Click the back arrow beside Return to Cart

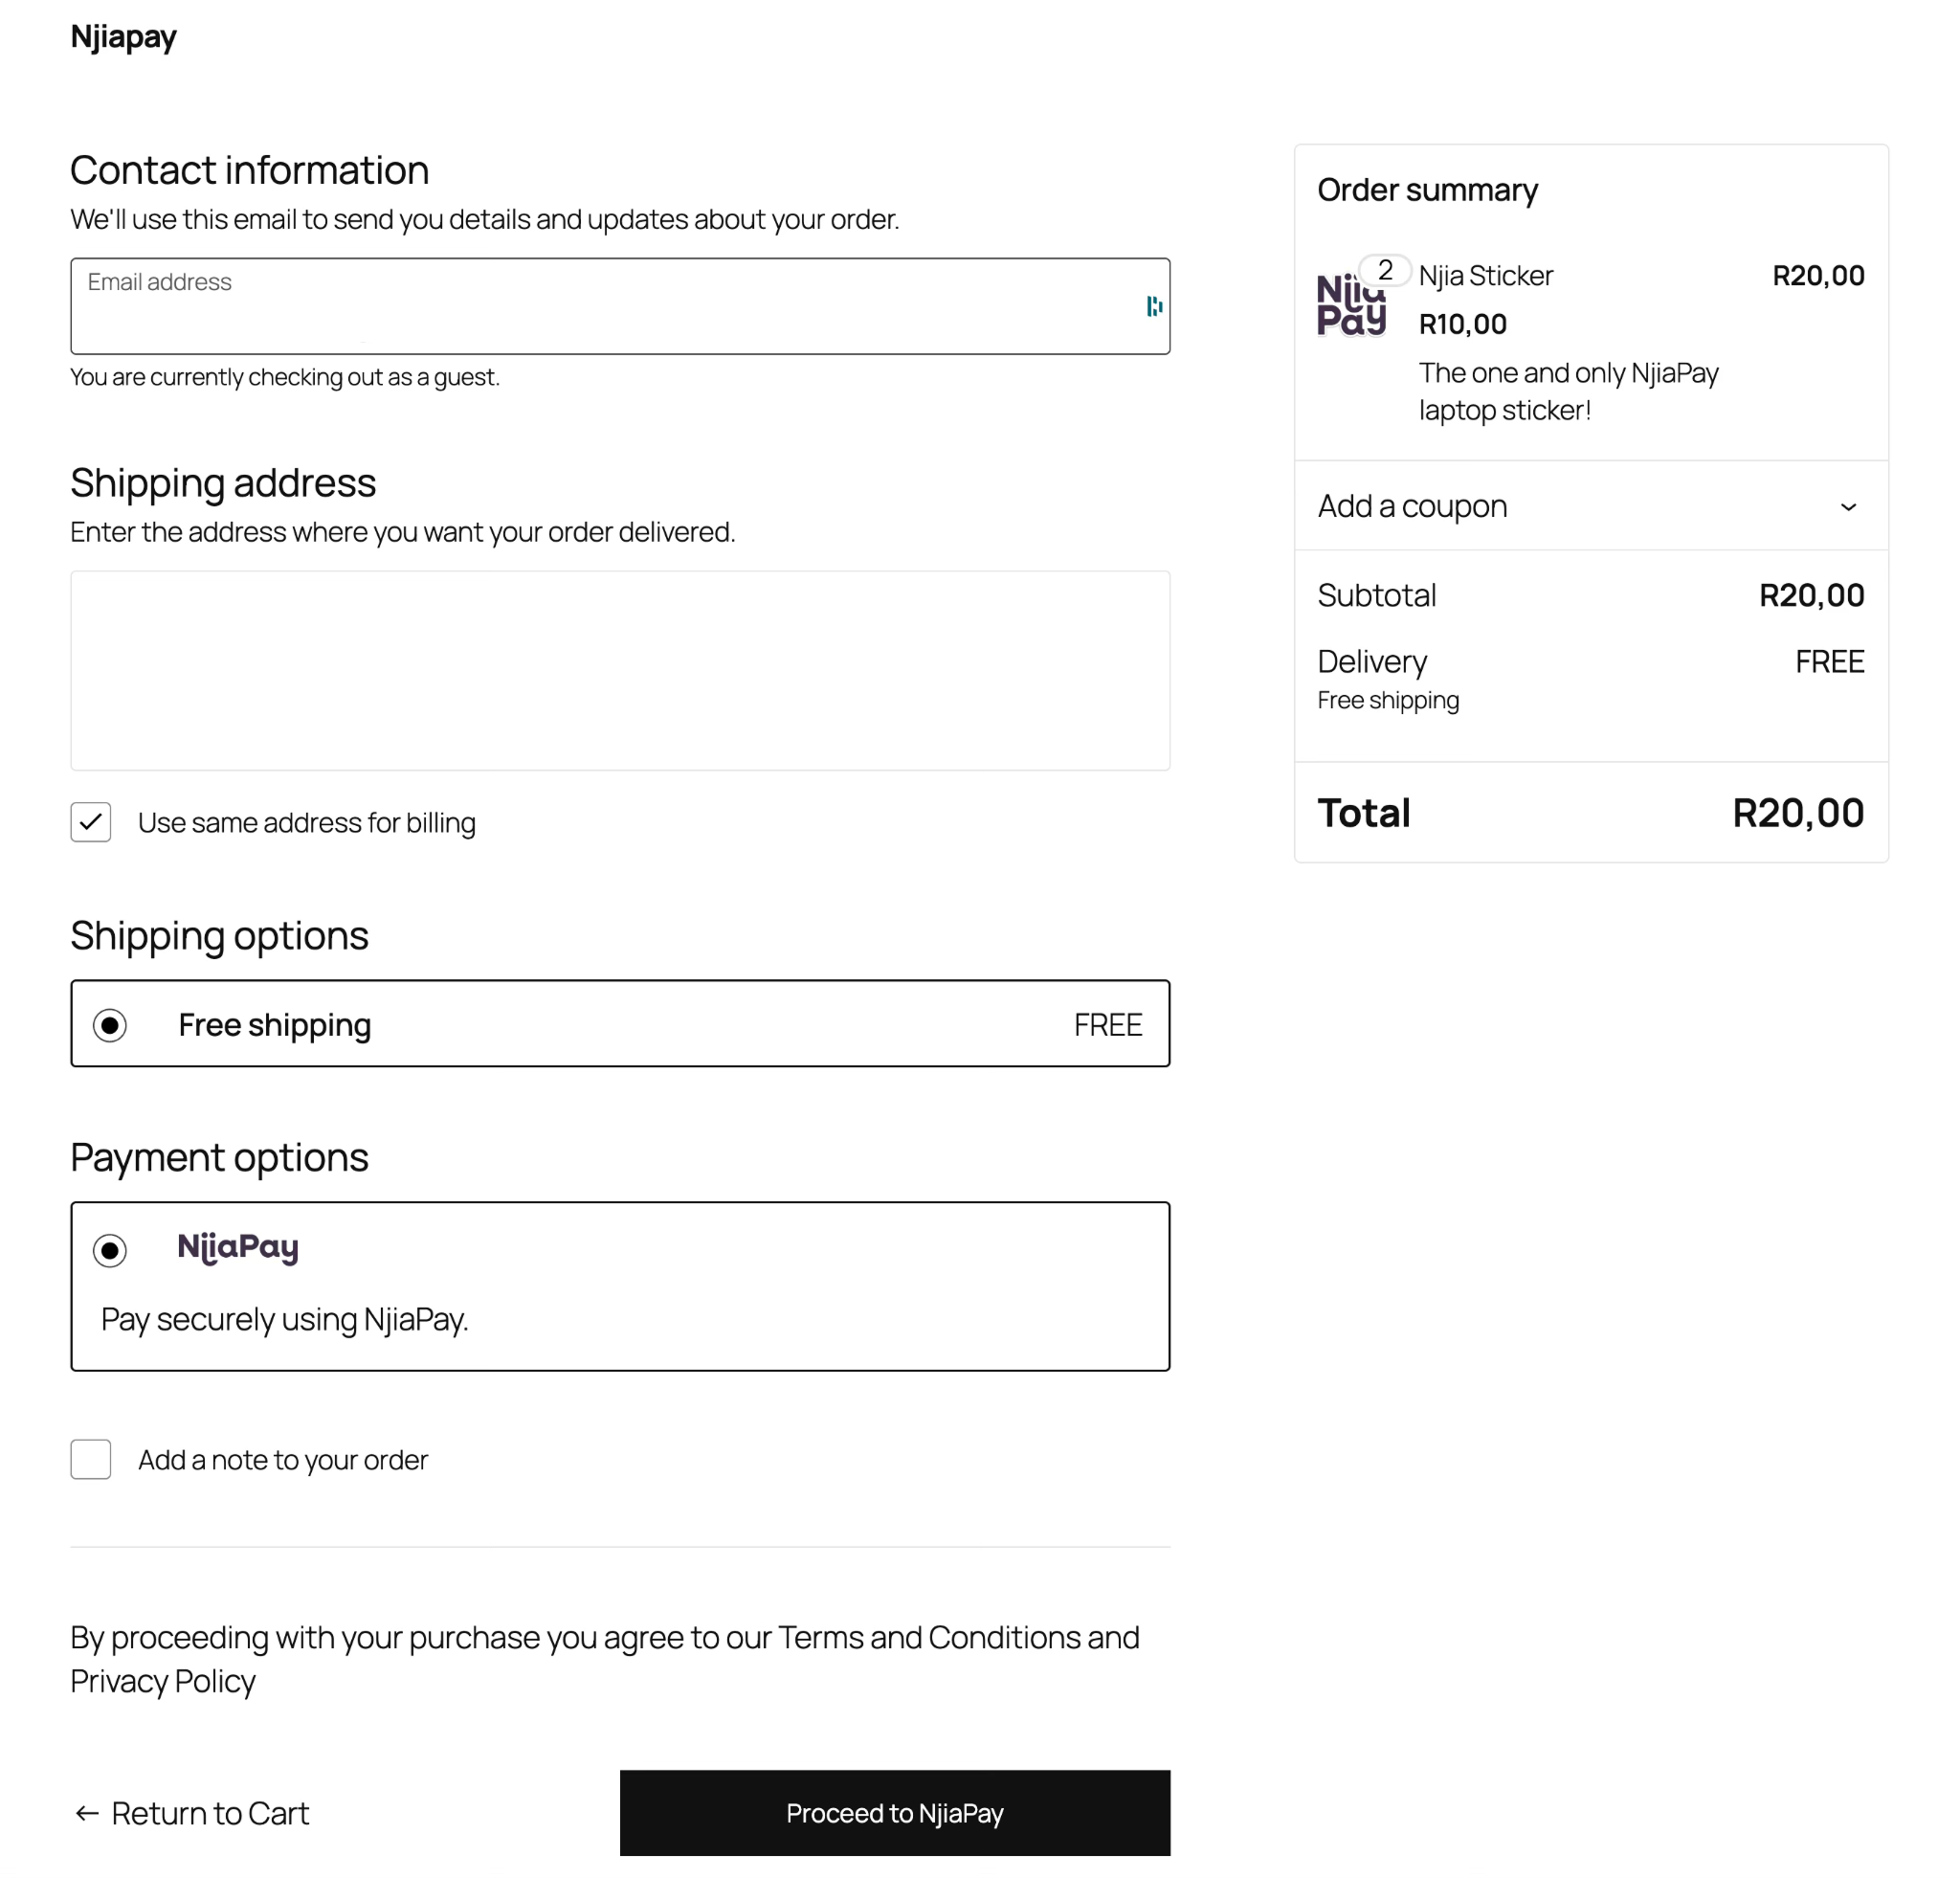tap(86, 1813)
